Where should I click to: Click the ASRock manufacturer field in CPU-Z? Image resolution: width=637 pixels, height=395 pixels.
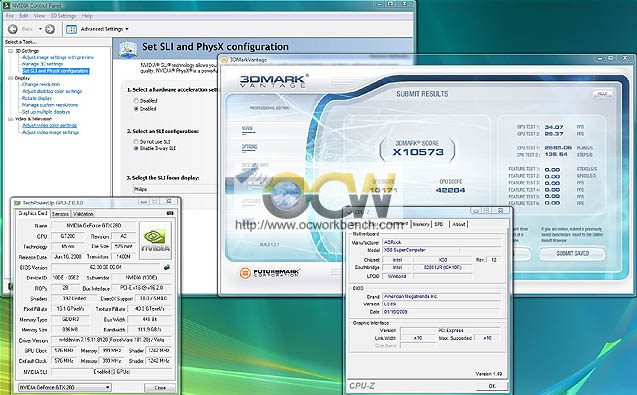442,242
